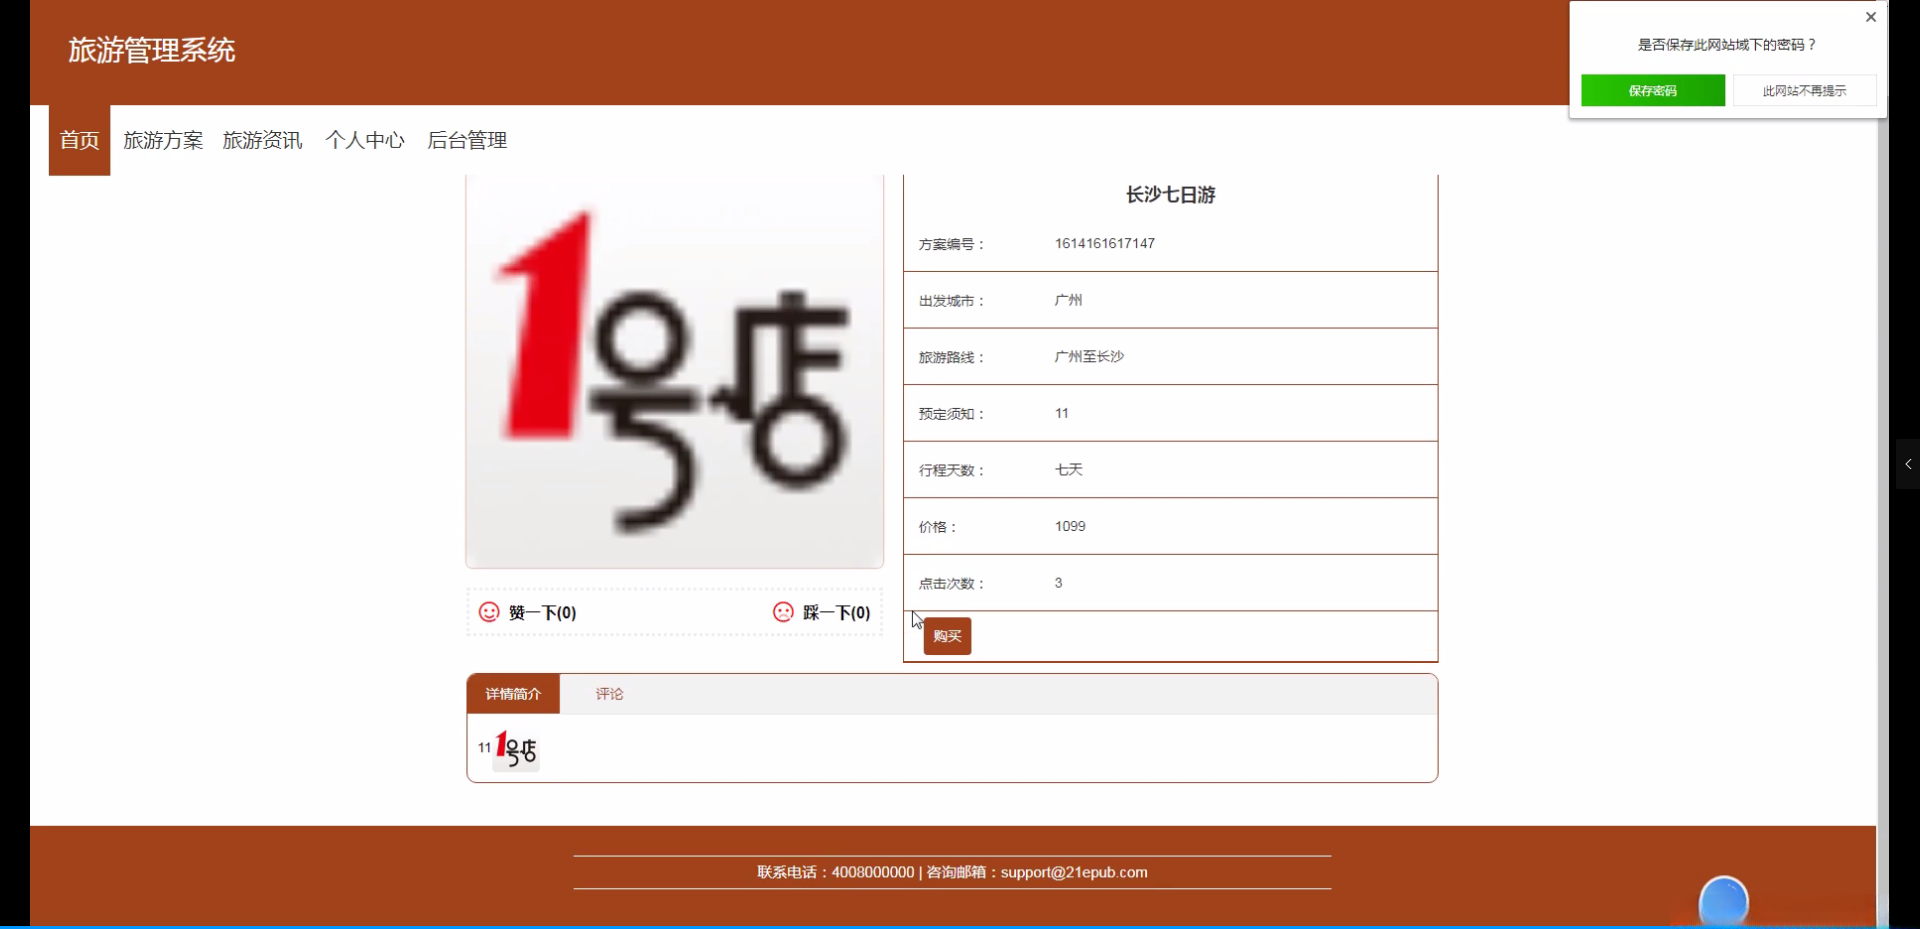Click the 点击次数 label
This screenshot has width=1920, height=929.
(951, 583)
